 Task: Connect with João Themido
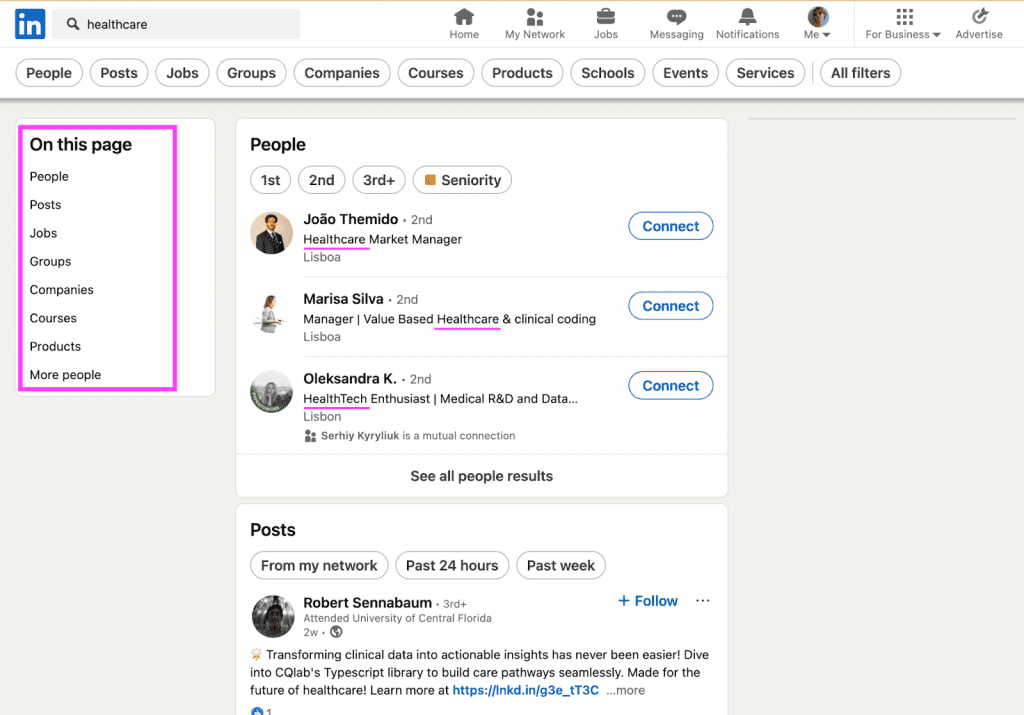pyautogui.click(x=671, y=226)
